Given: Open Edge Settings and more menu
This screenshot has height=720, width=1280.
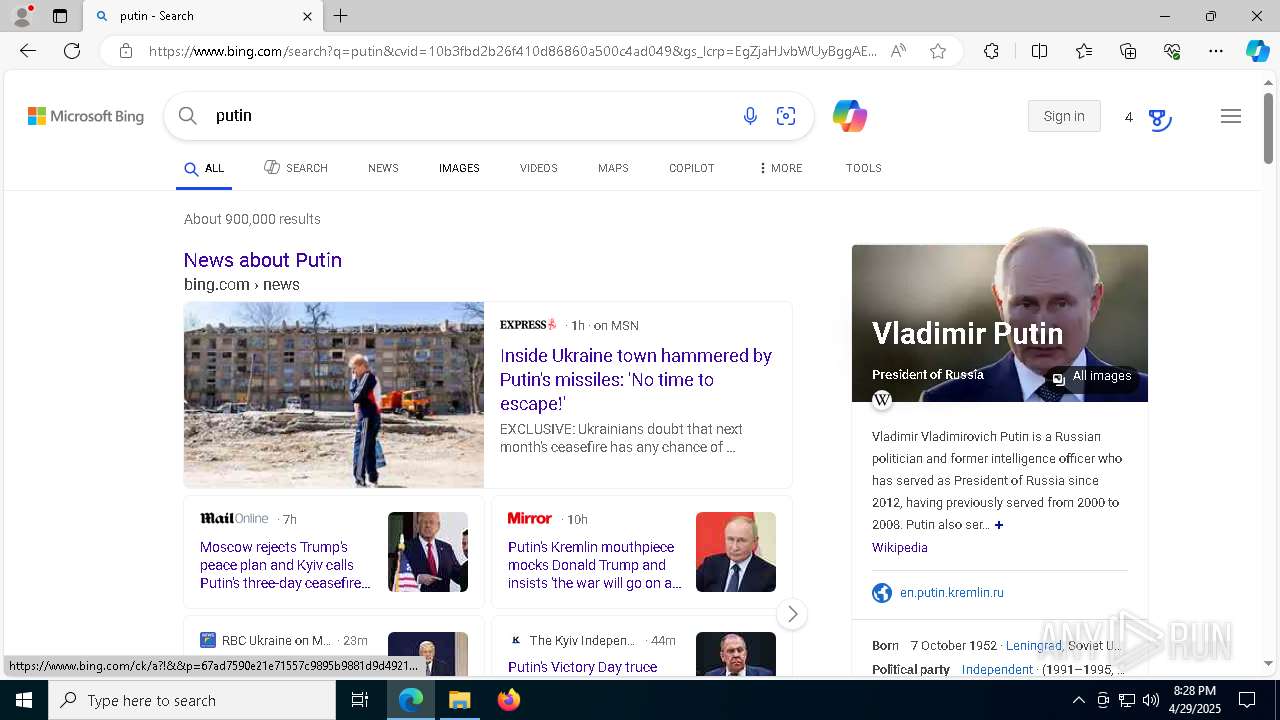Looking at the screenshot, I should coord(1216,51).
